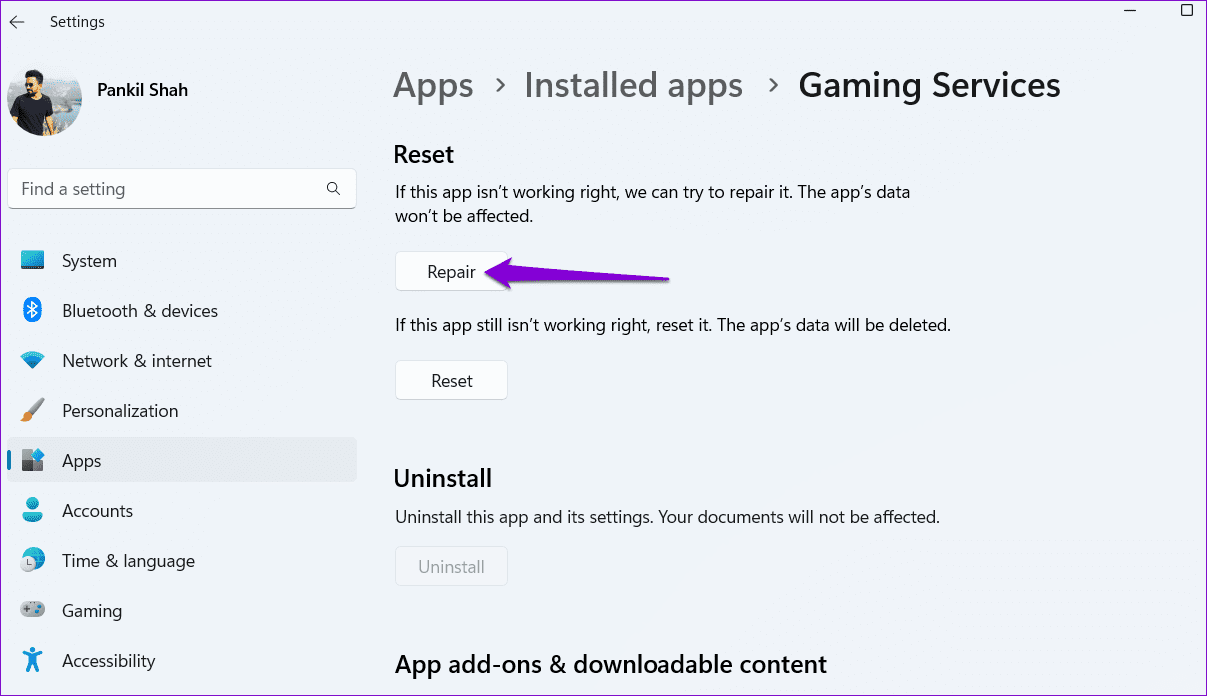The height and width of the screenshot is (696, 1207).
Task: Click the Repair button
Action: click(x=451, y=271)
